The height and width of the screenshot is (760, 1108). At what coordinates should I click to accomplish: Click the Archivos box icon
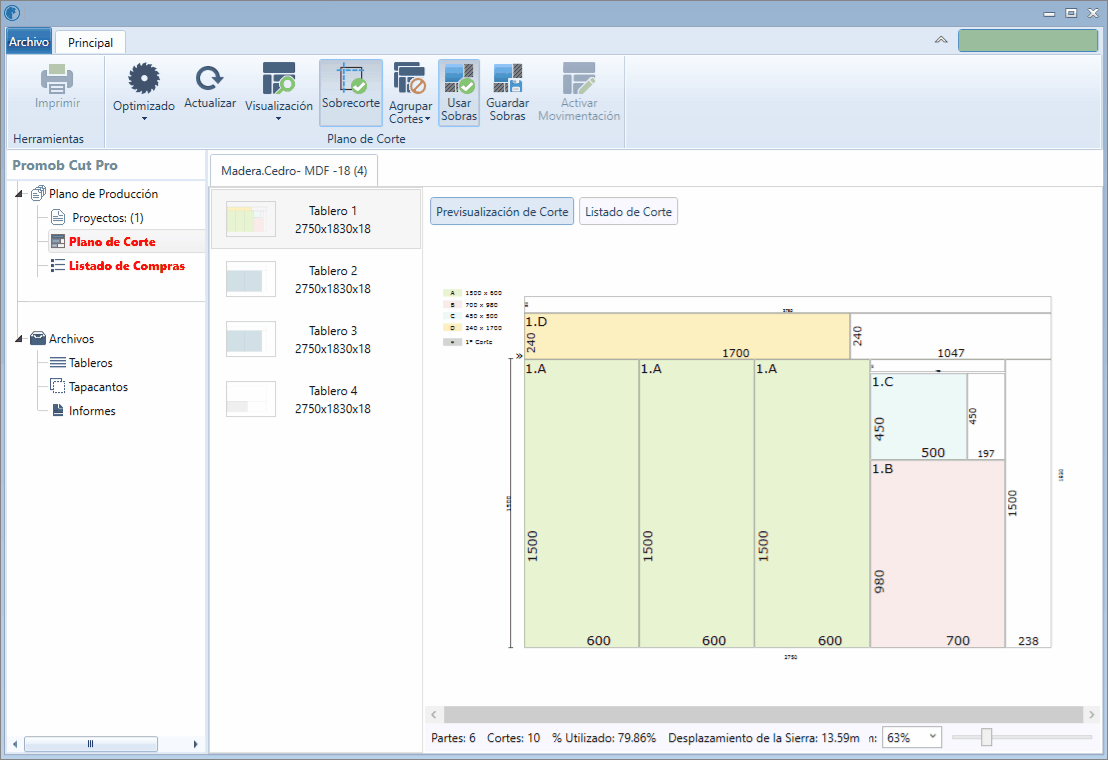point(38,339)
